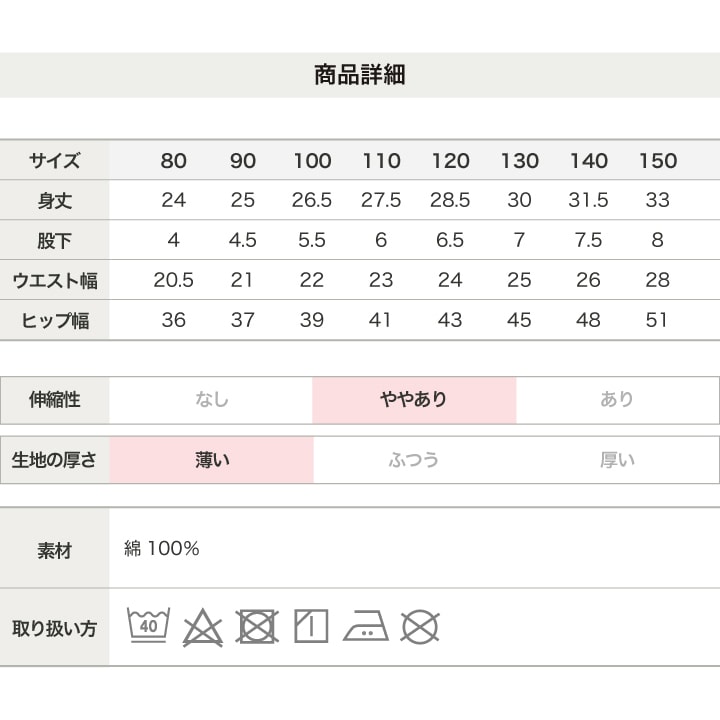720x720 pixels.
Task: Click the 40-degree wash tub icon
Action: (148, 627)
